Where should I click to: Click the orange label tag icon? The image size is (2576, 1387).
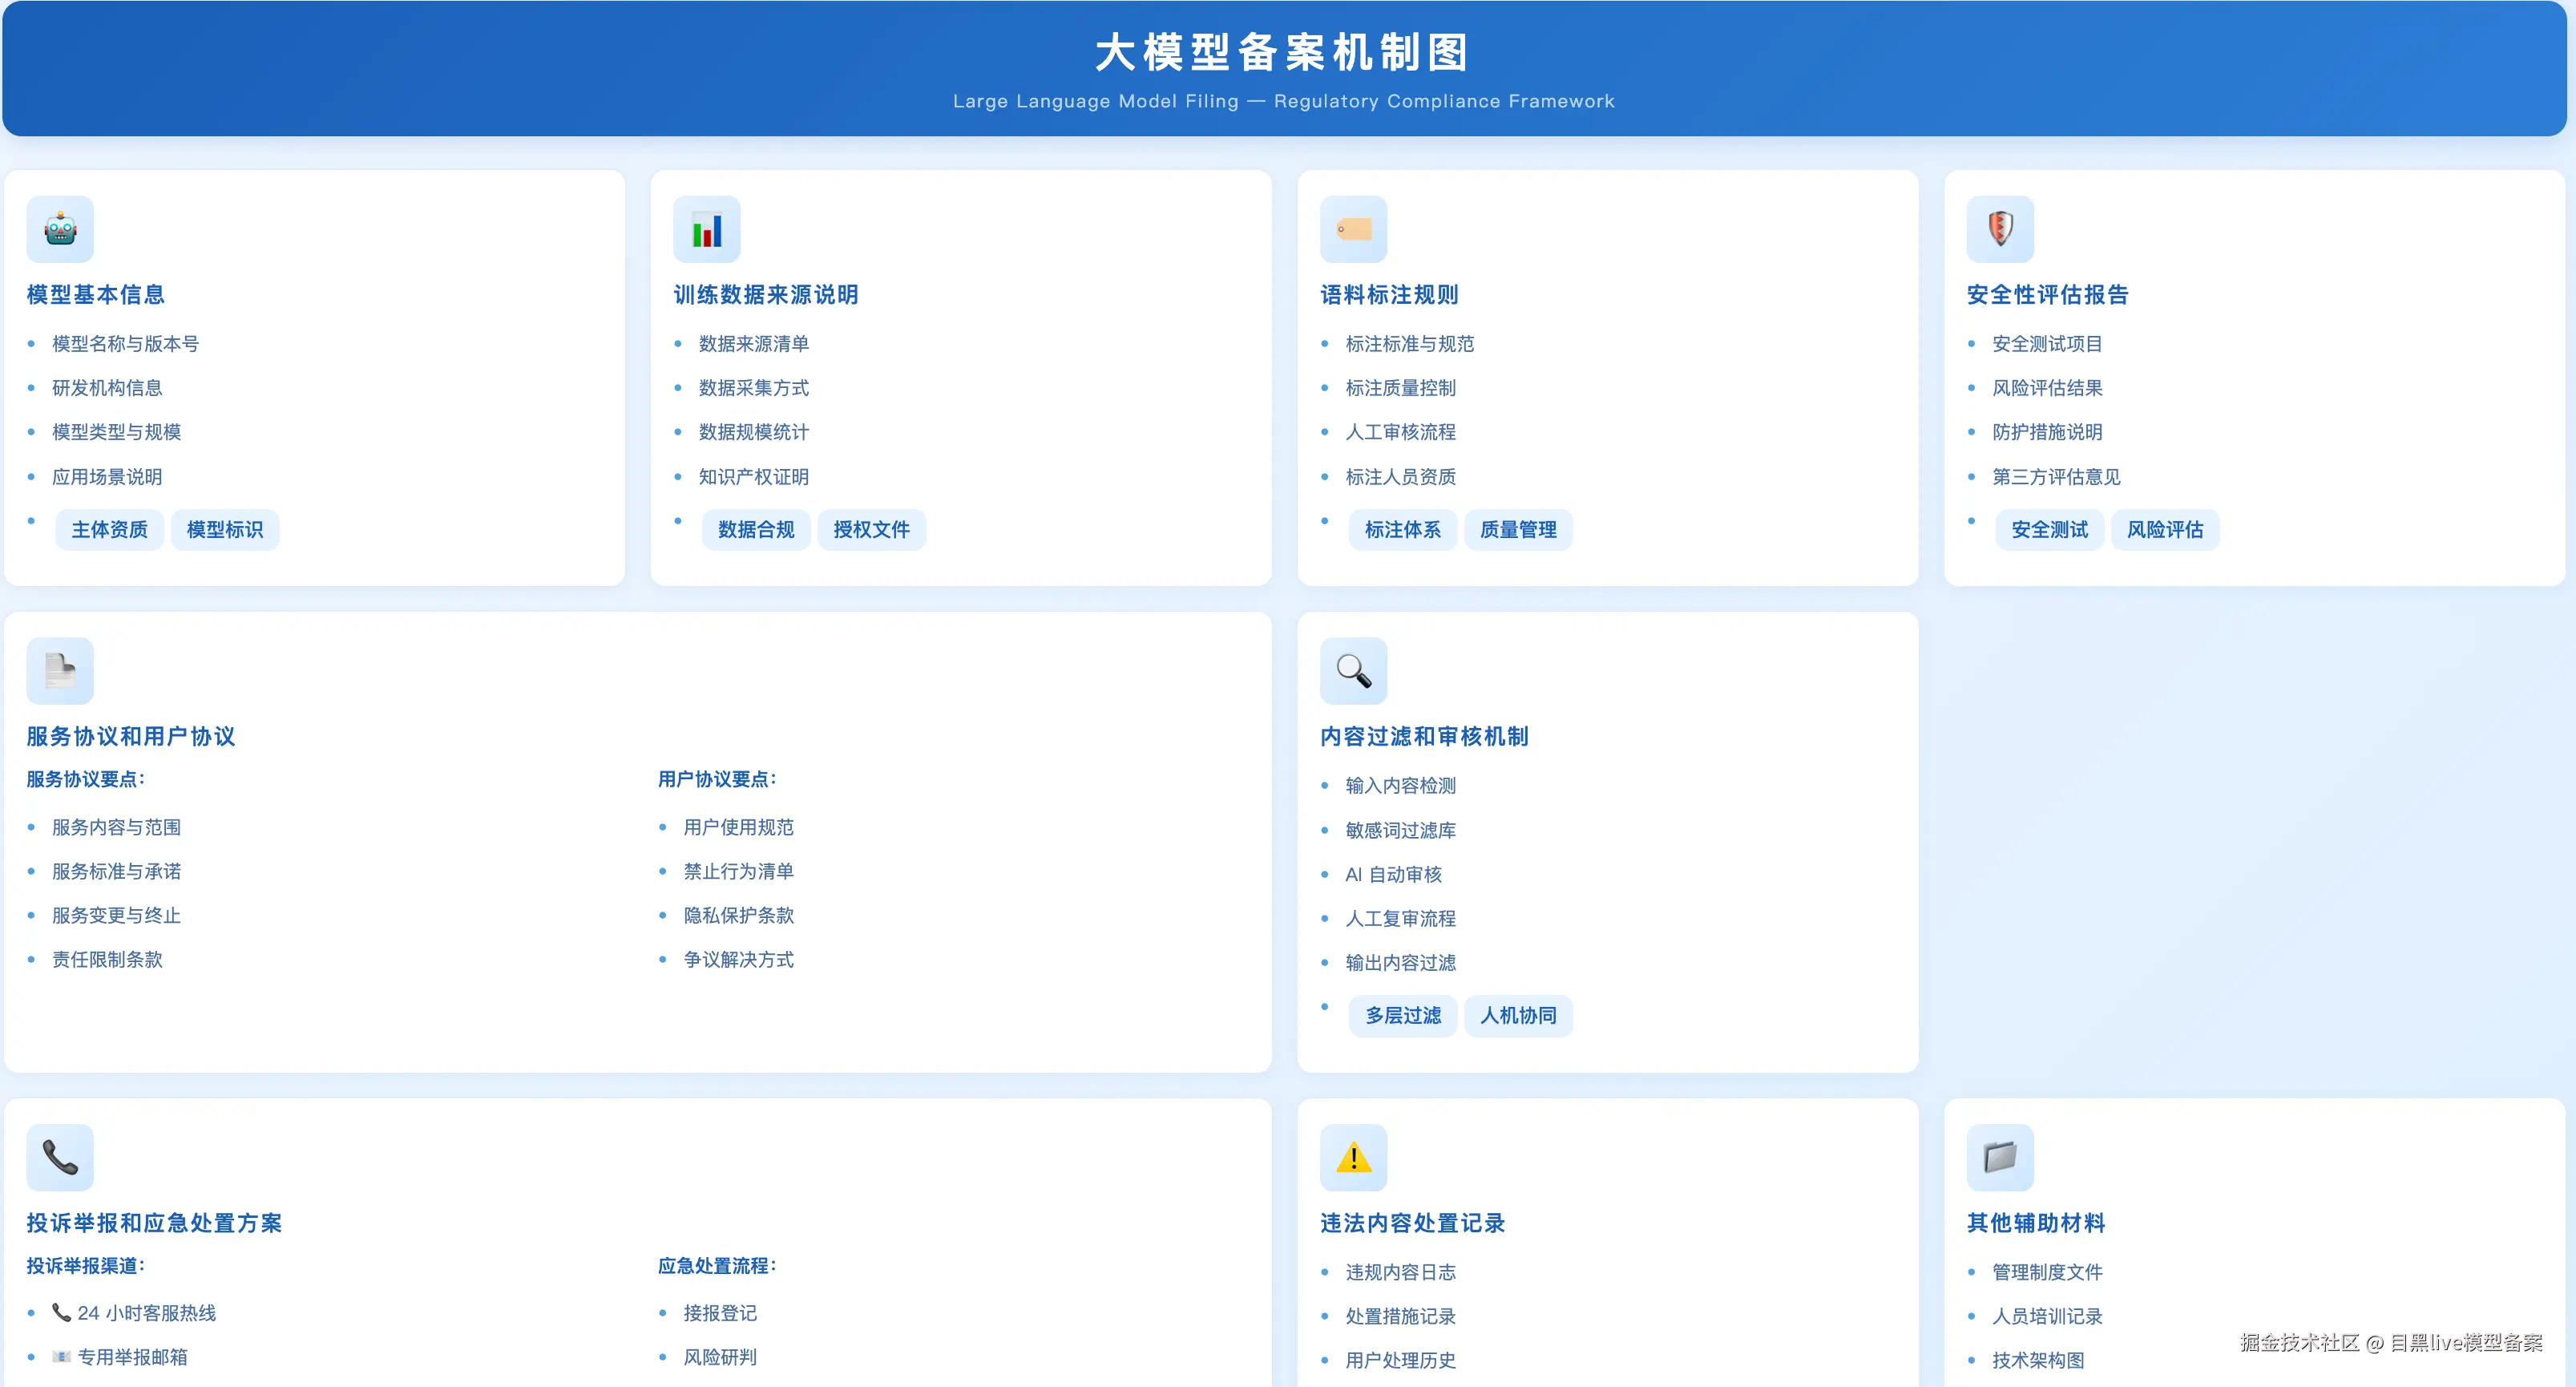pos(1353,229)
